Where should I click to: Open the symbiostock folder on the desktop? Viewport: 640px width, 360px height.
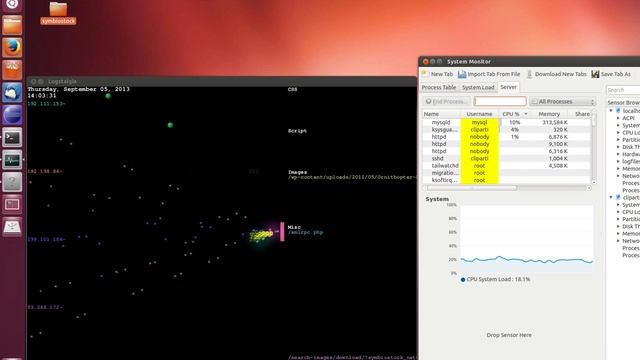click(58, 13)
